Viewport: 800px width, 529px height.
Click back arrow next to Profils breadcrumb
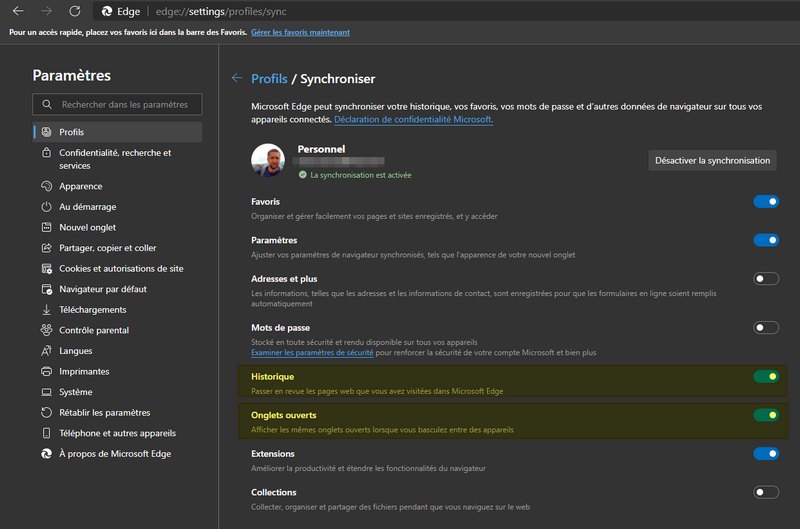(237, 78)
